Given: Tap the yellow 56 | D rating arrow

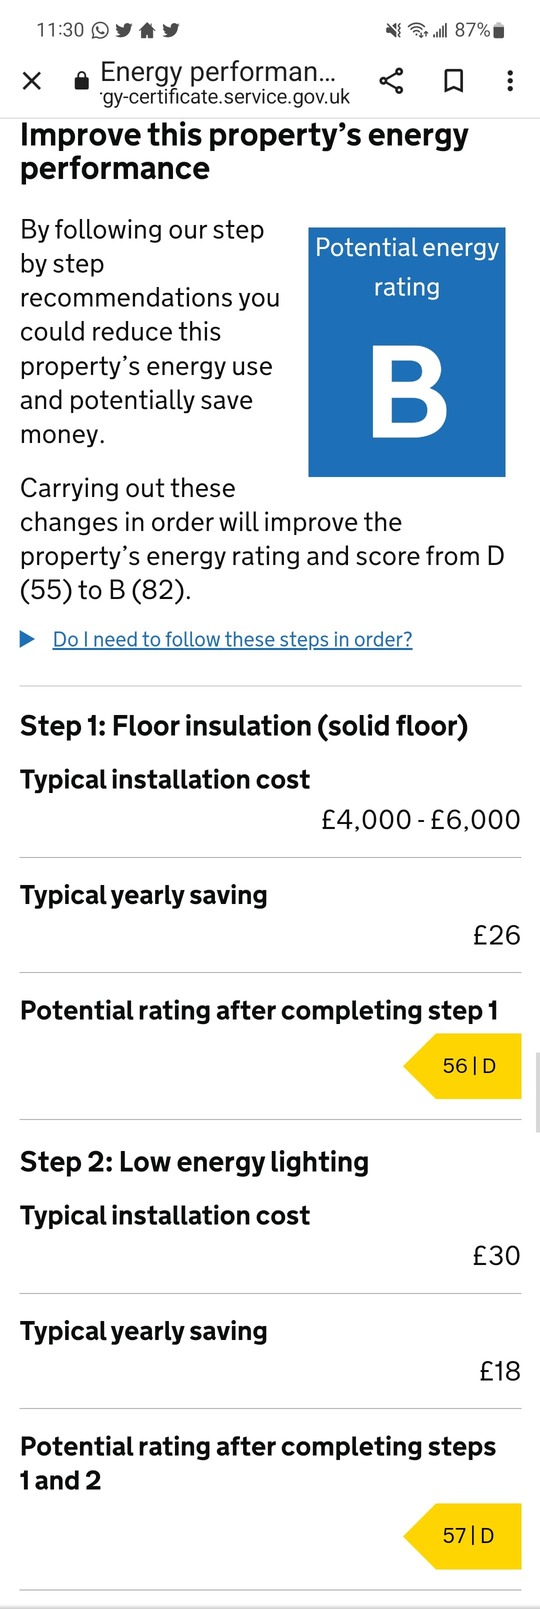Looking at the screenshot, I should point(463,1066).
